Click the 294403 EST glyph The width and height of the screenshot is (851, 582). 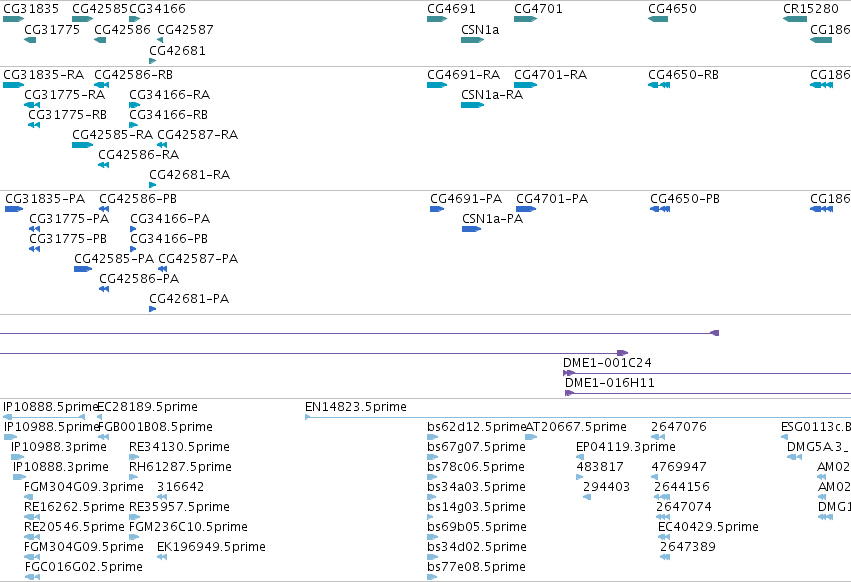click(x=587, y=497)
